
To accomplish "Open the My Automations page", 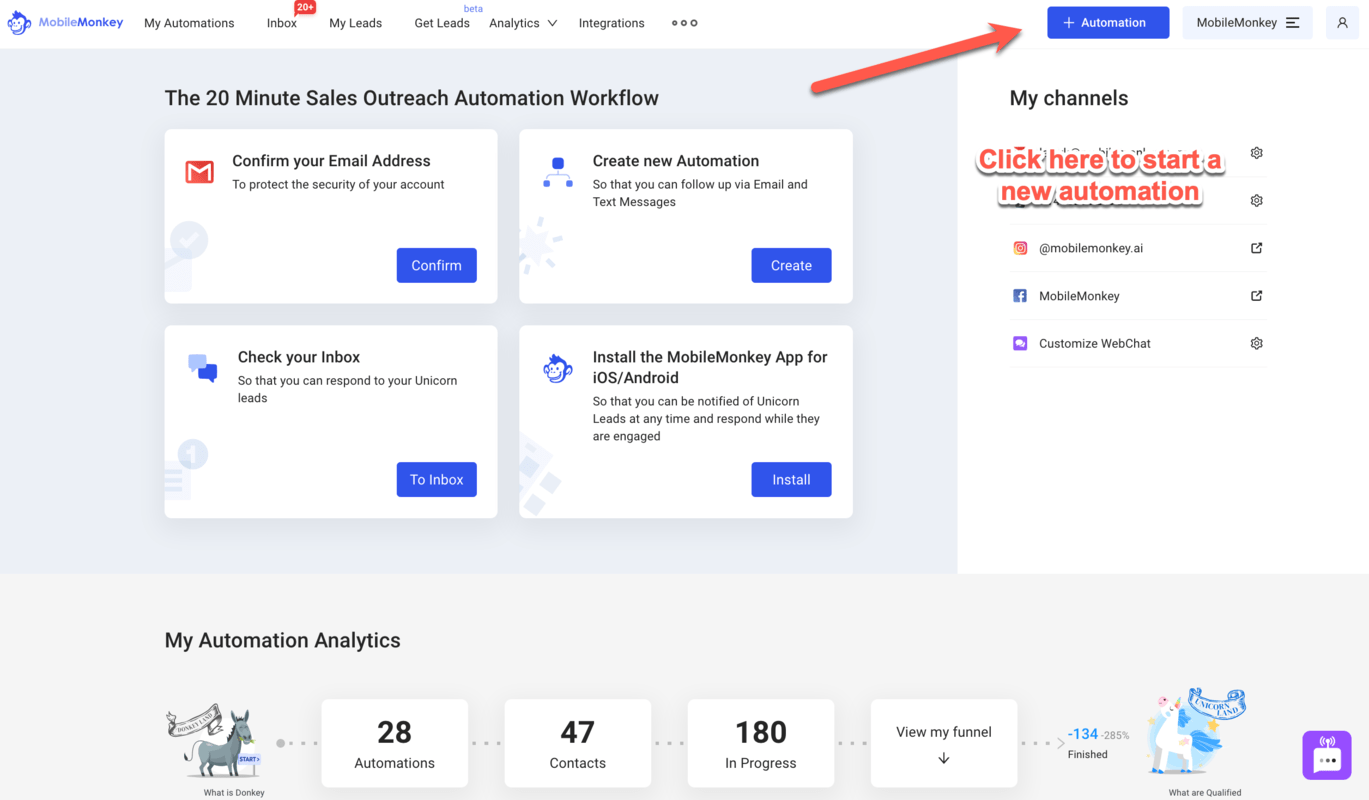I will pyautogui.click(x=189, y=23).
